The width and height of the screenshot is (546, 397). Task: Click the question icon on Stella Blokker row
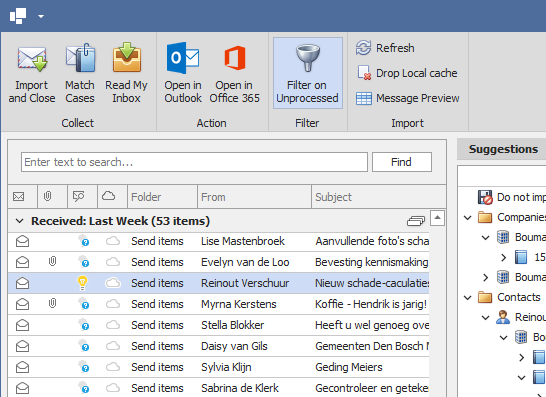(84, 325)
